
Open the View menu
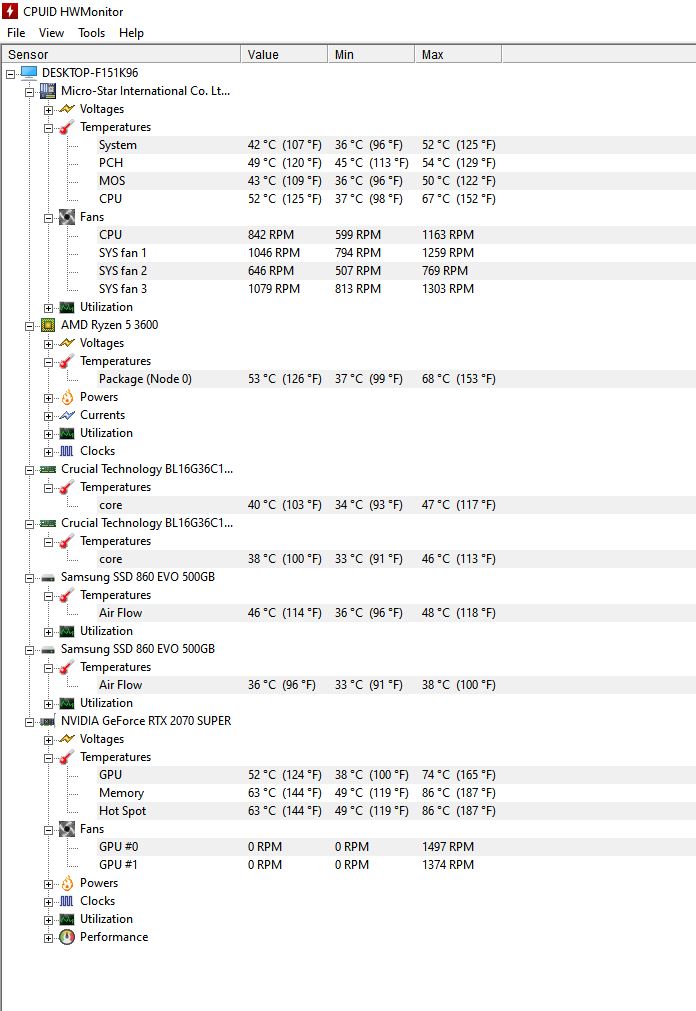51,33
